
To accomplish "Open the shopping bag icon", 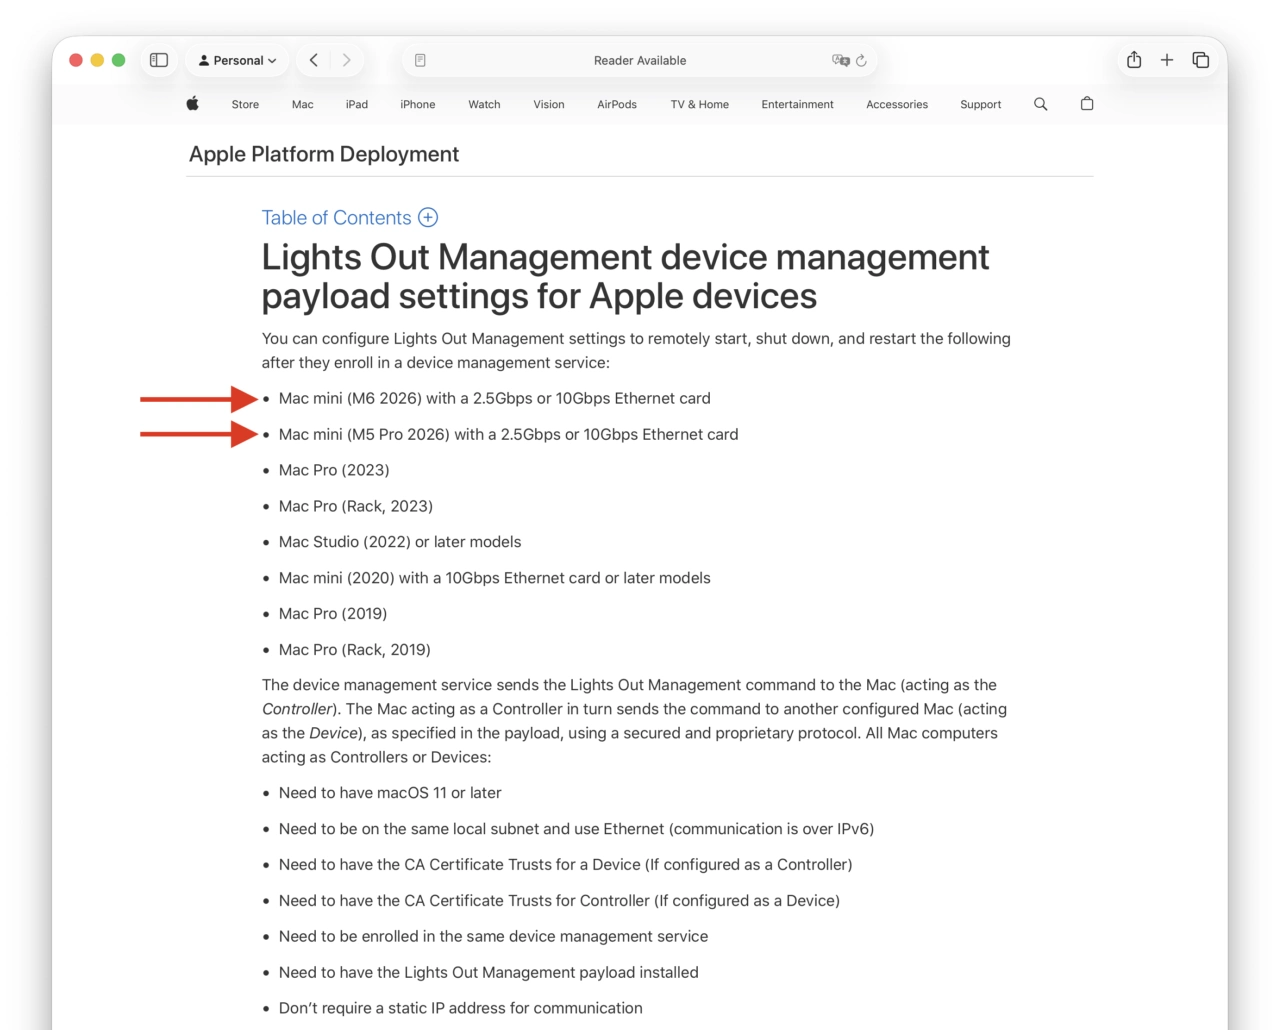I will [1087, 103].
